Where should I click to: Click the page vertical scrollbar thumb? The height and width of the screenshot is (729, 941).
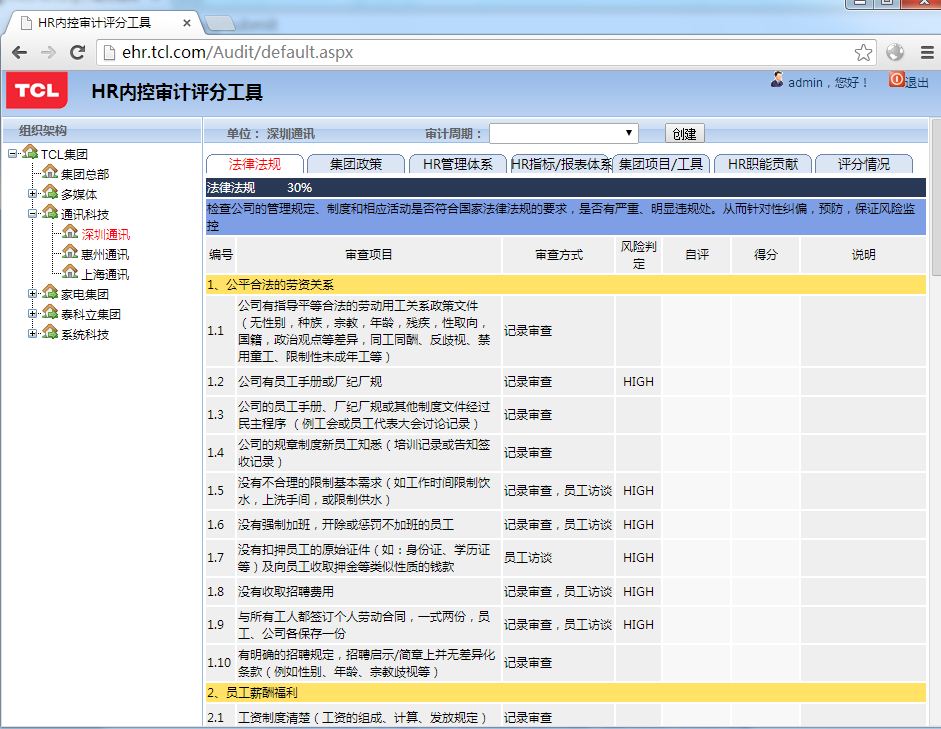[936, 197]
